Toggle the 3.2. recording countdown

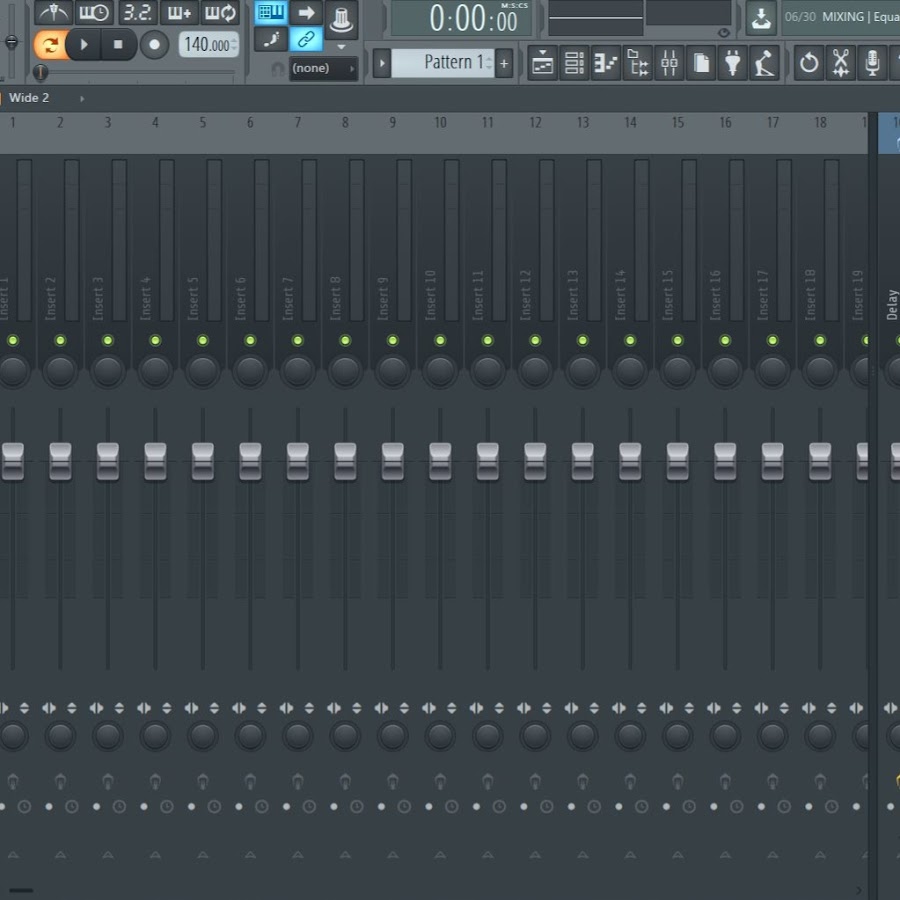138,12
